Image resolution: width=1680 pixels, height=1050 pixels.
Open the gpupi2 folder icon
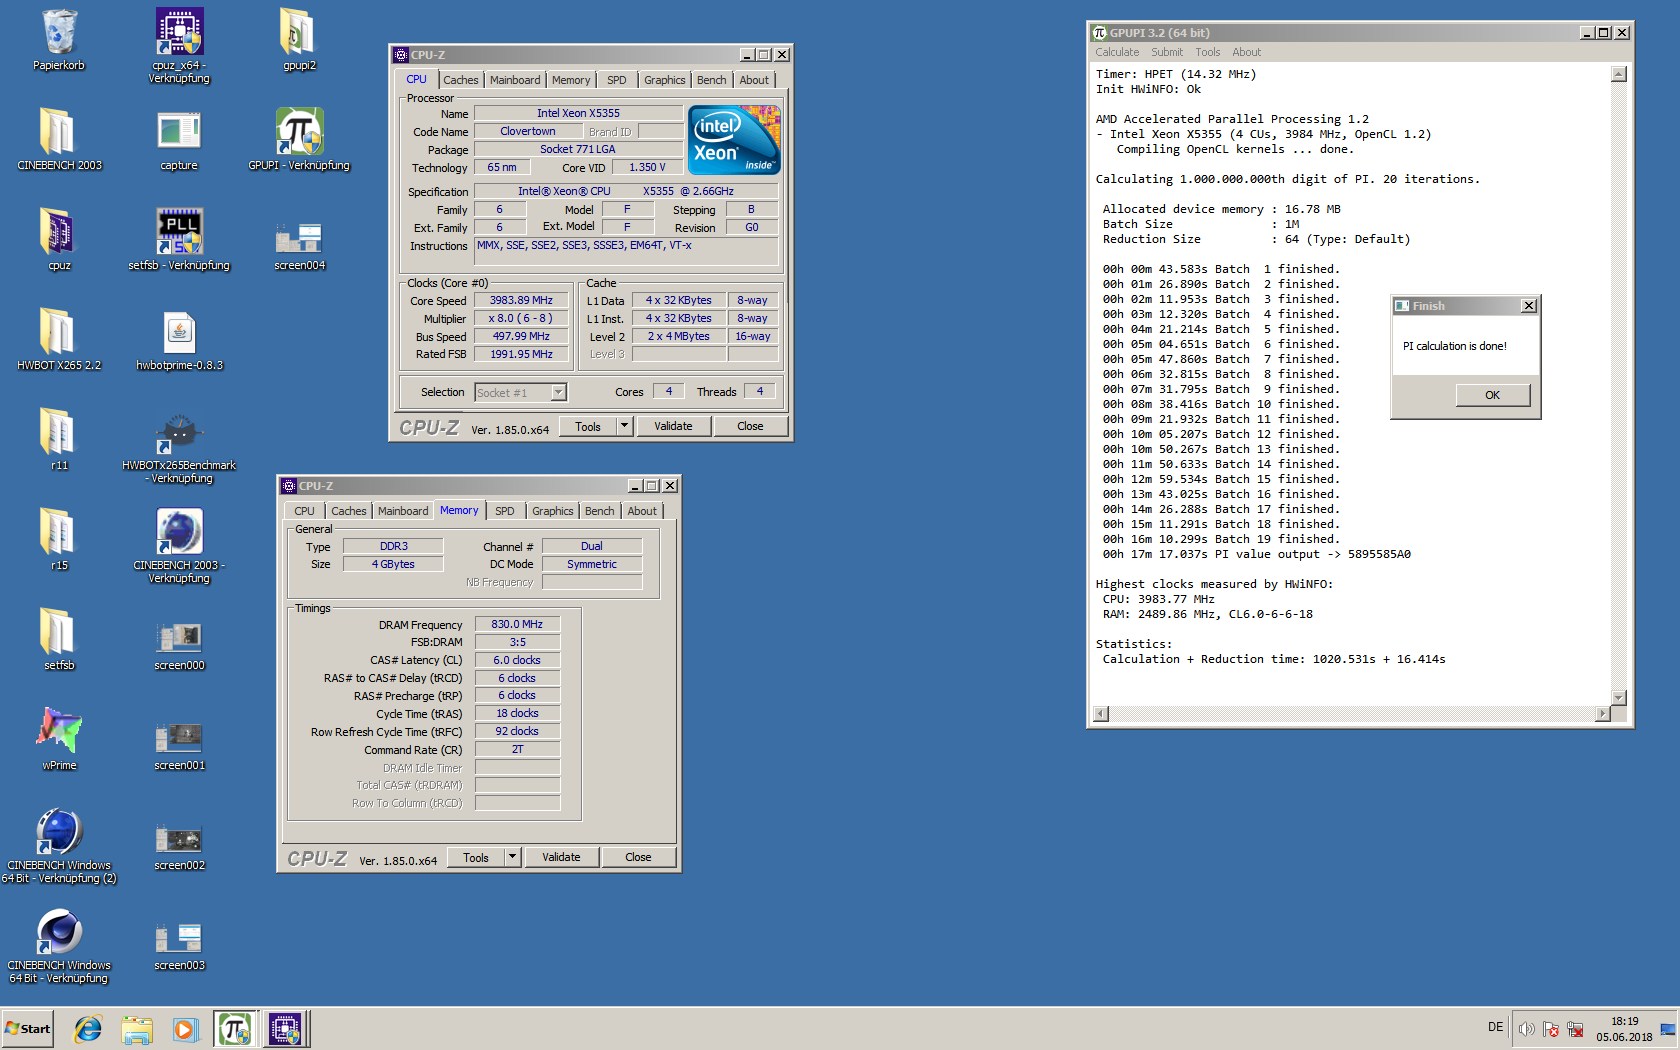tap(299, 32)
